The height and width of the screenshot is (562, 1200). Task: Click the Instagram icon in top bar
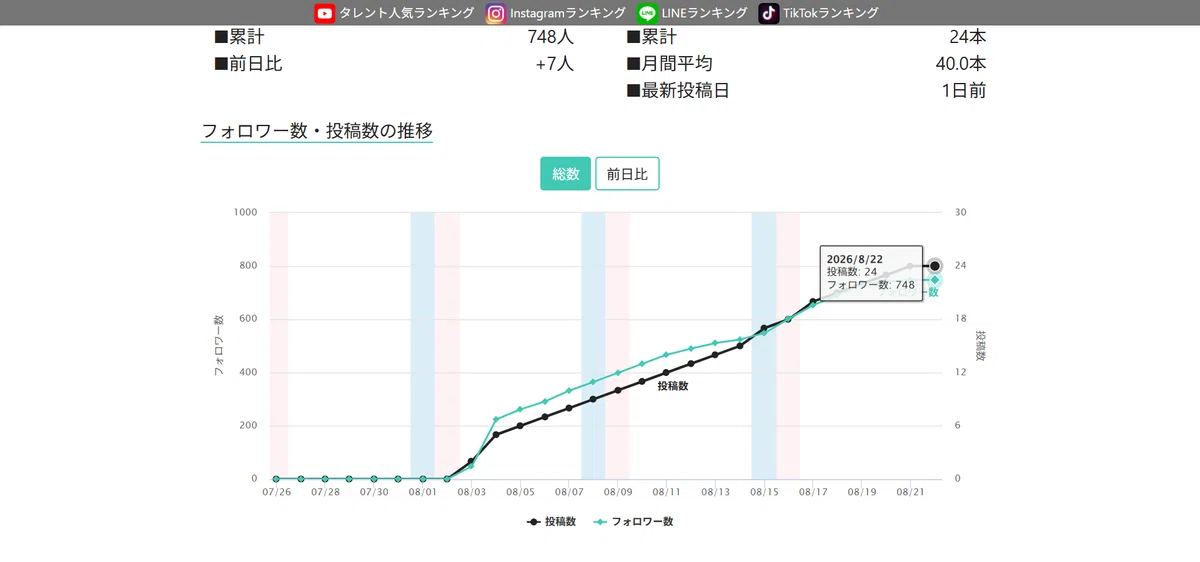coord(496,13)
